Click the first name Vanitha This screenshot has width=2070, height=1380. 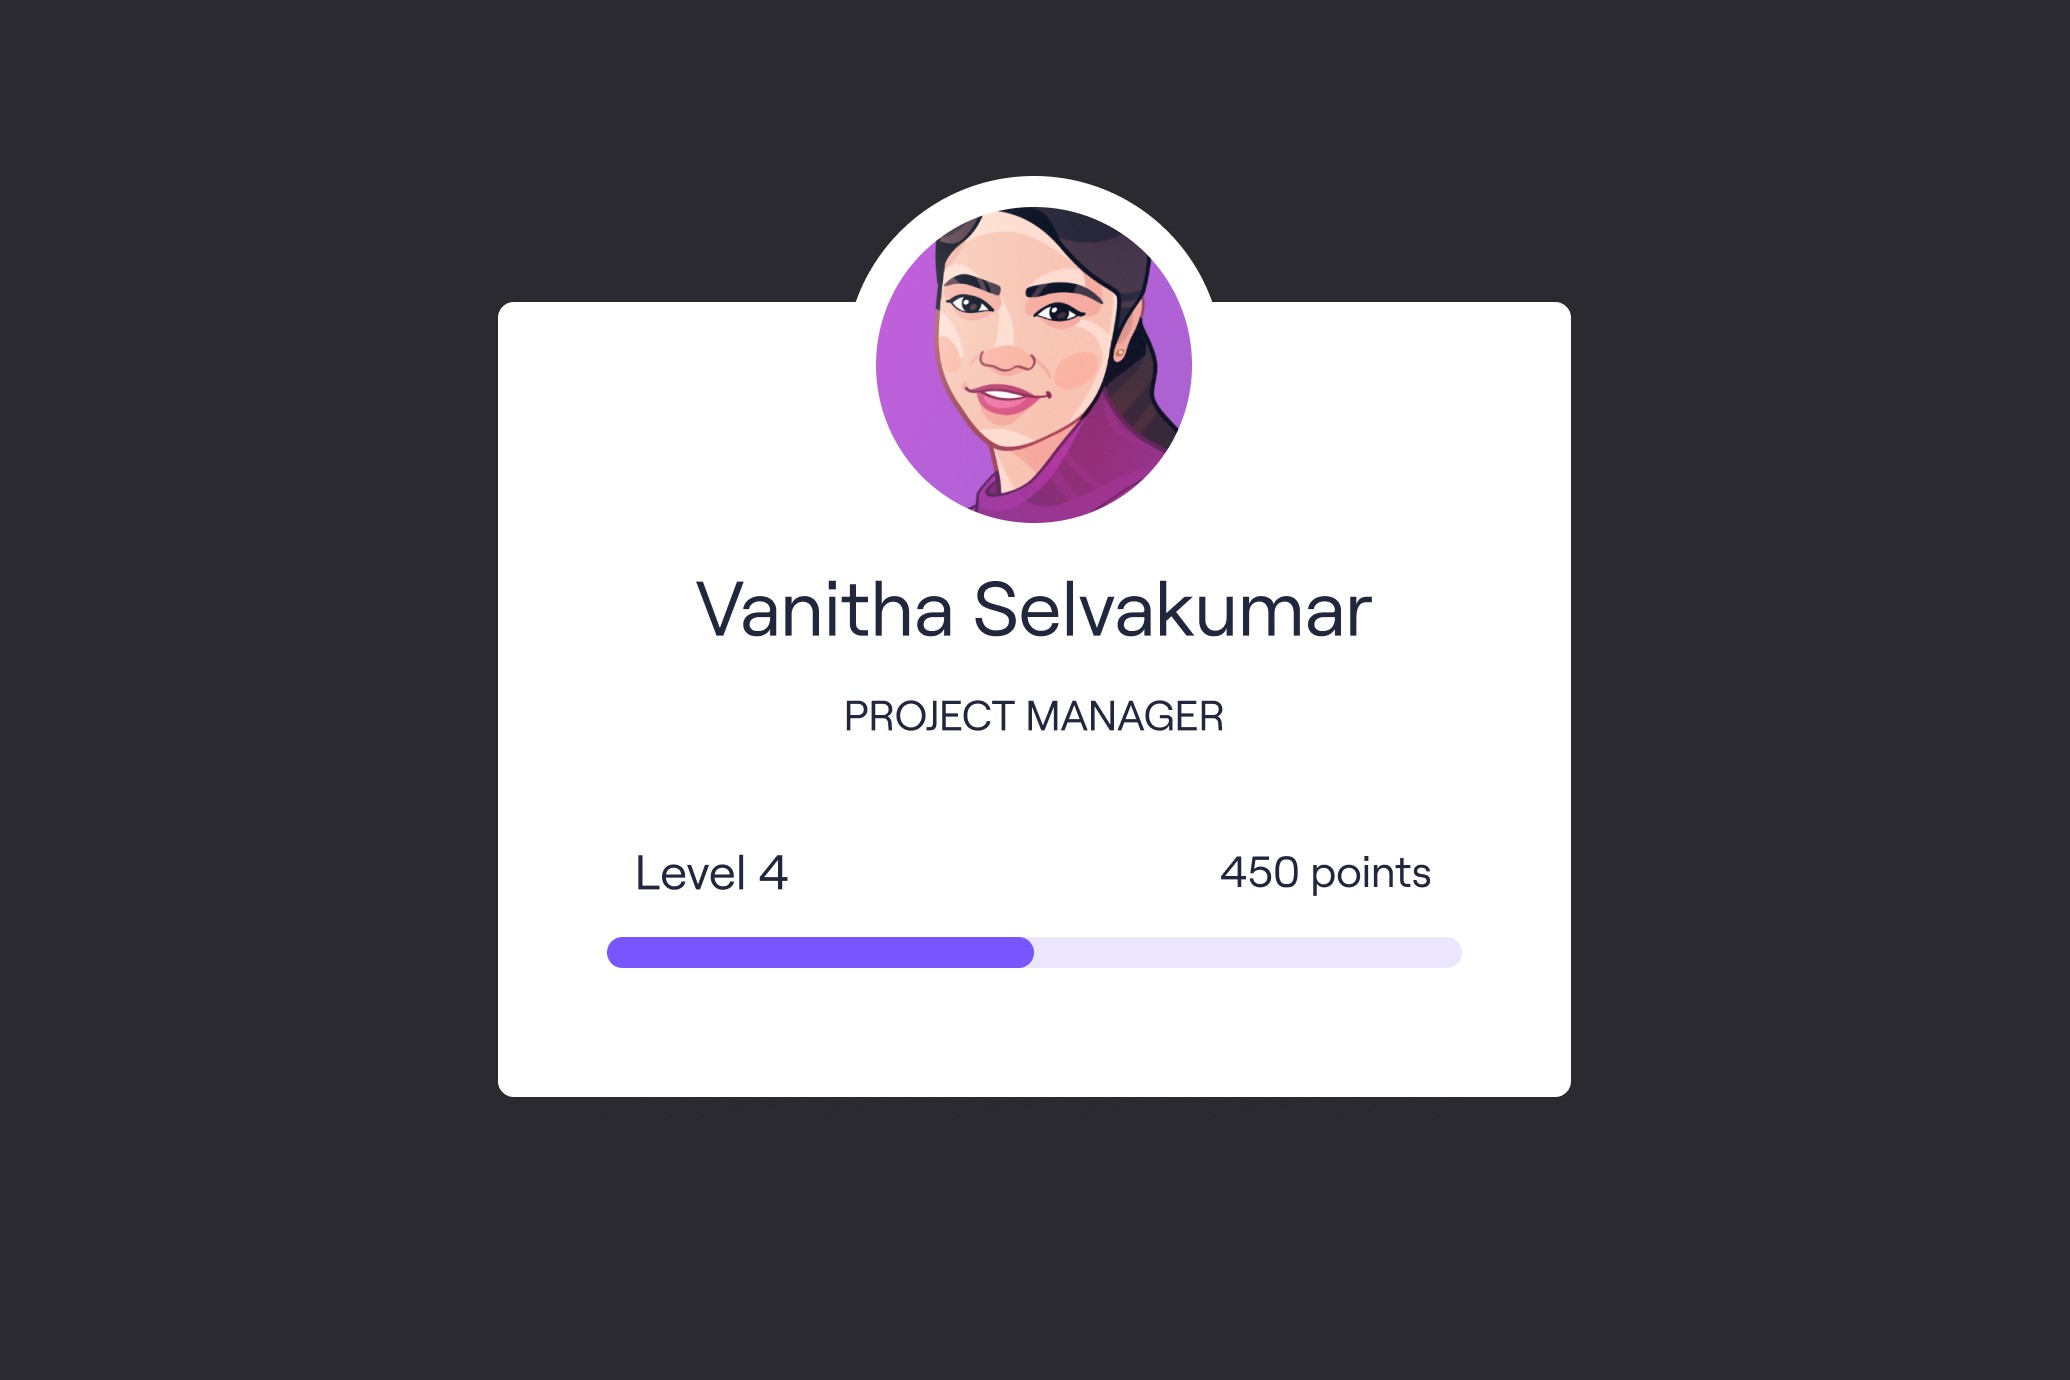(x=825, y=609)
